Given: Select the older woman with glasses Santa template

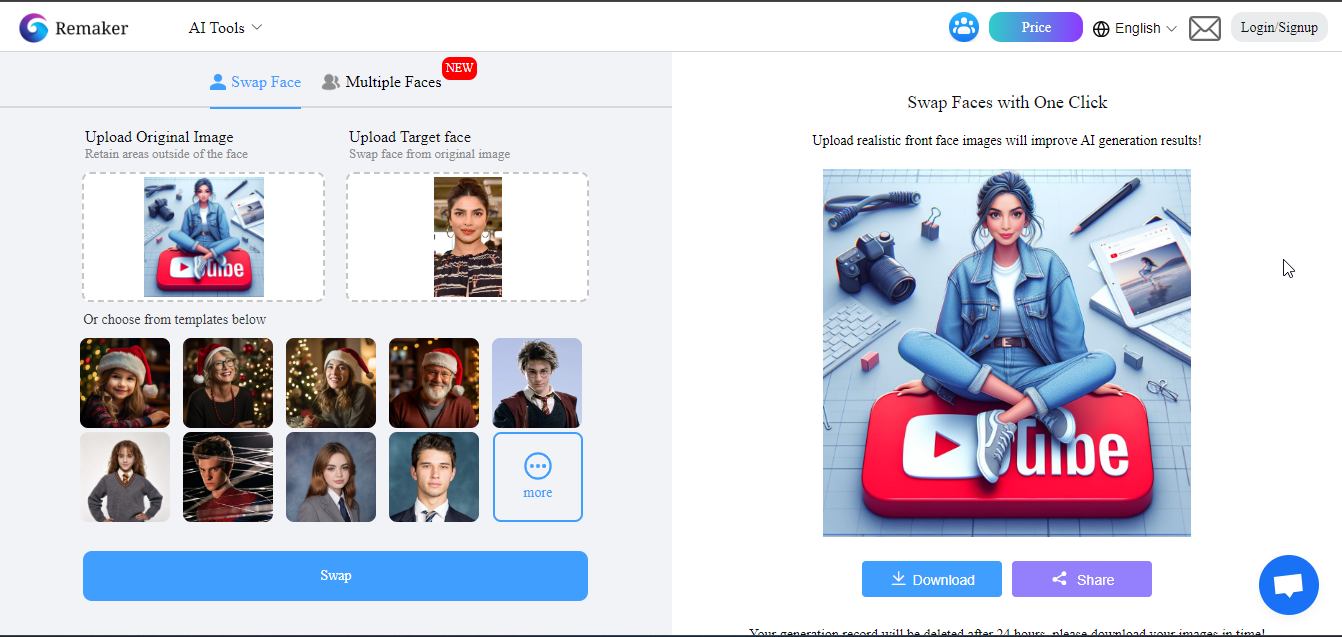Looking at the screenshot, I should click(228, 383).
